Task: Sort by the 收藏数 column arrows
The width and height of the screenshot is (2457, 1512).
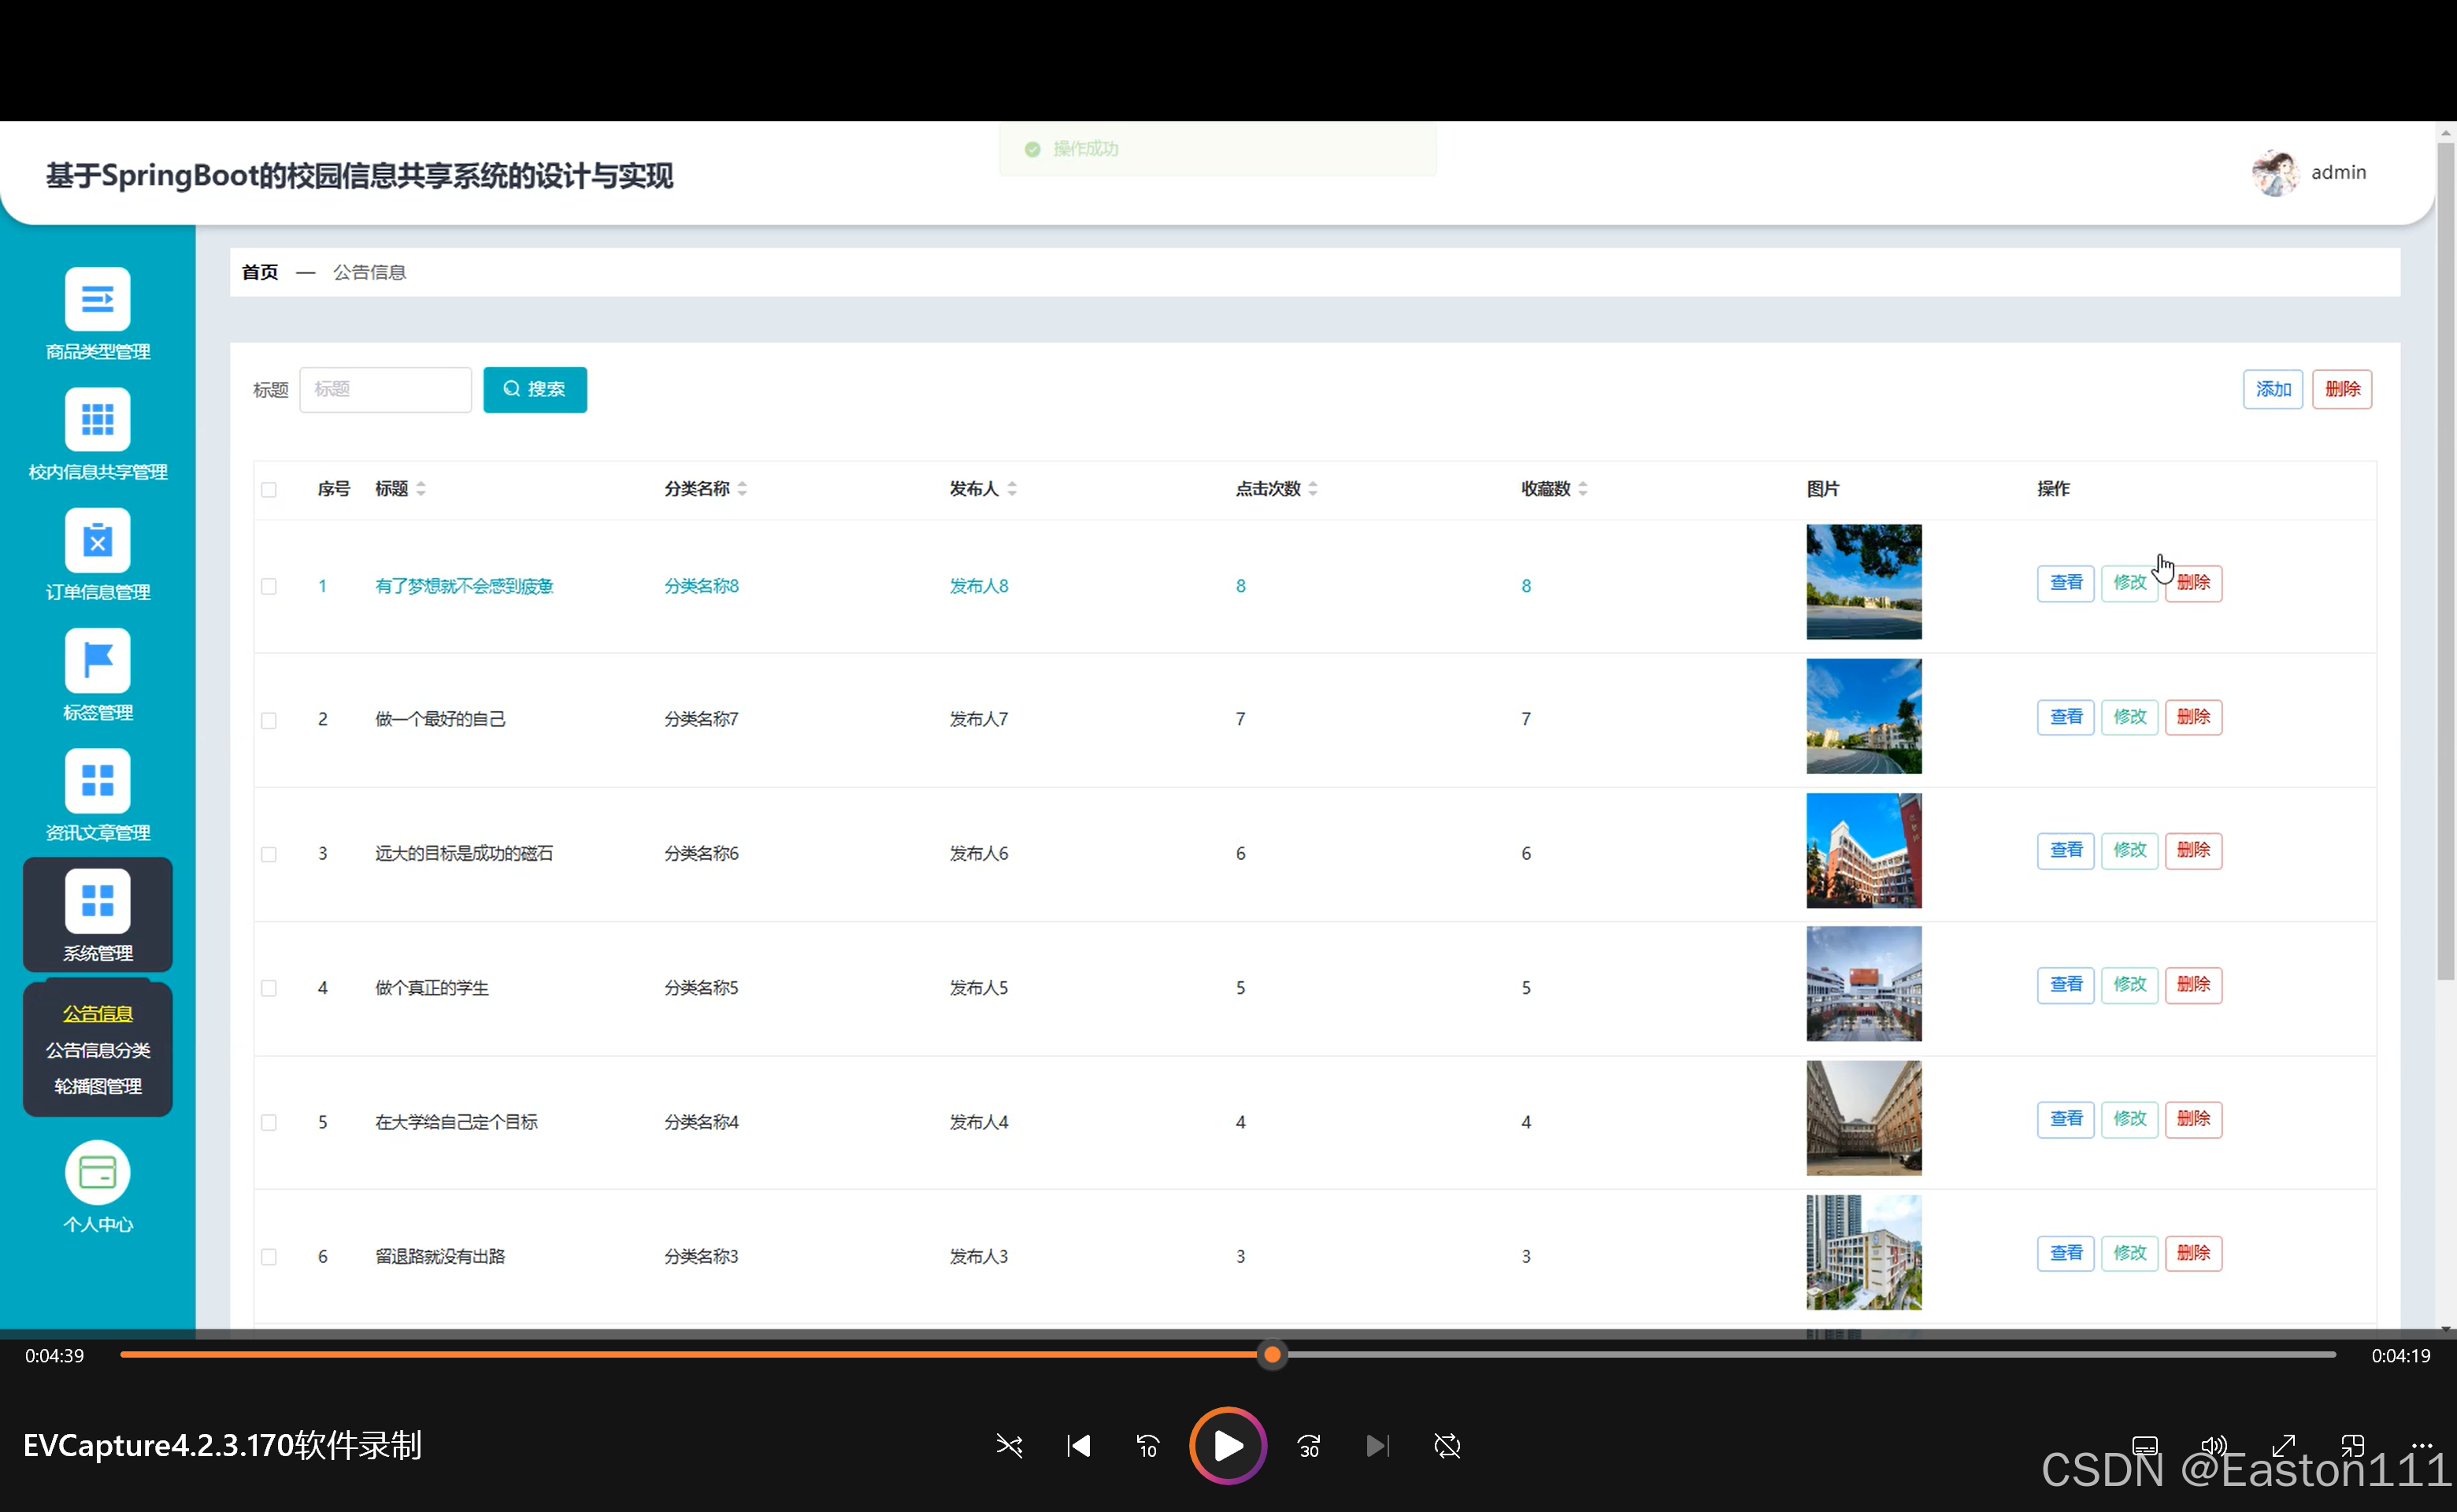Action: coord(1582,489)
